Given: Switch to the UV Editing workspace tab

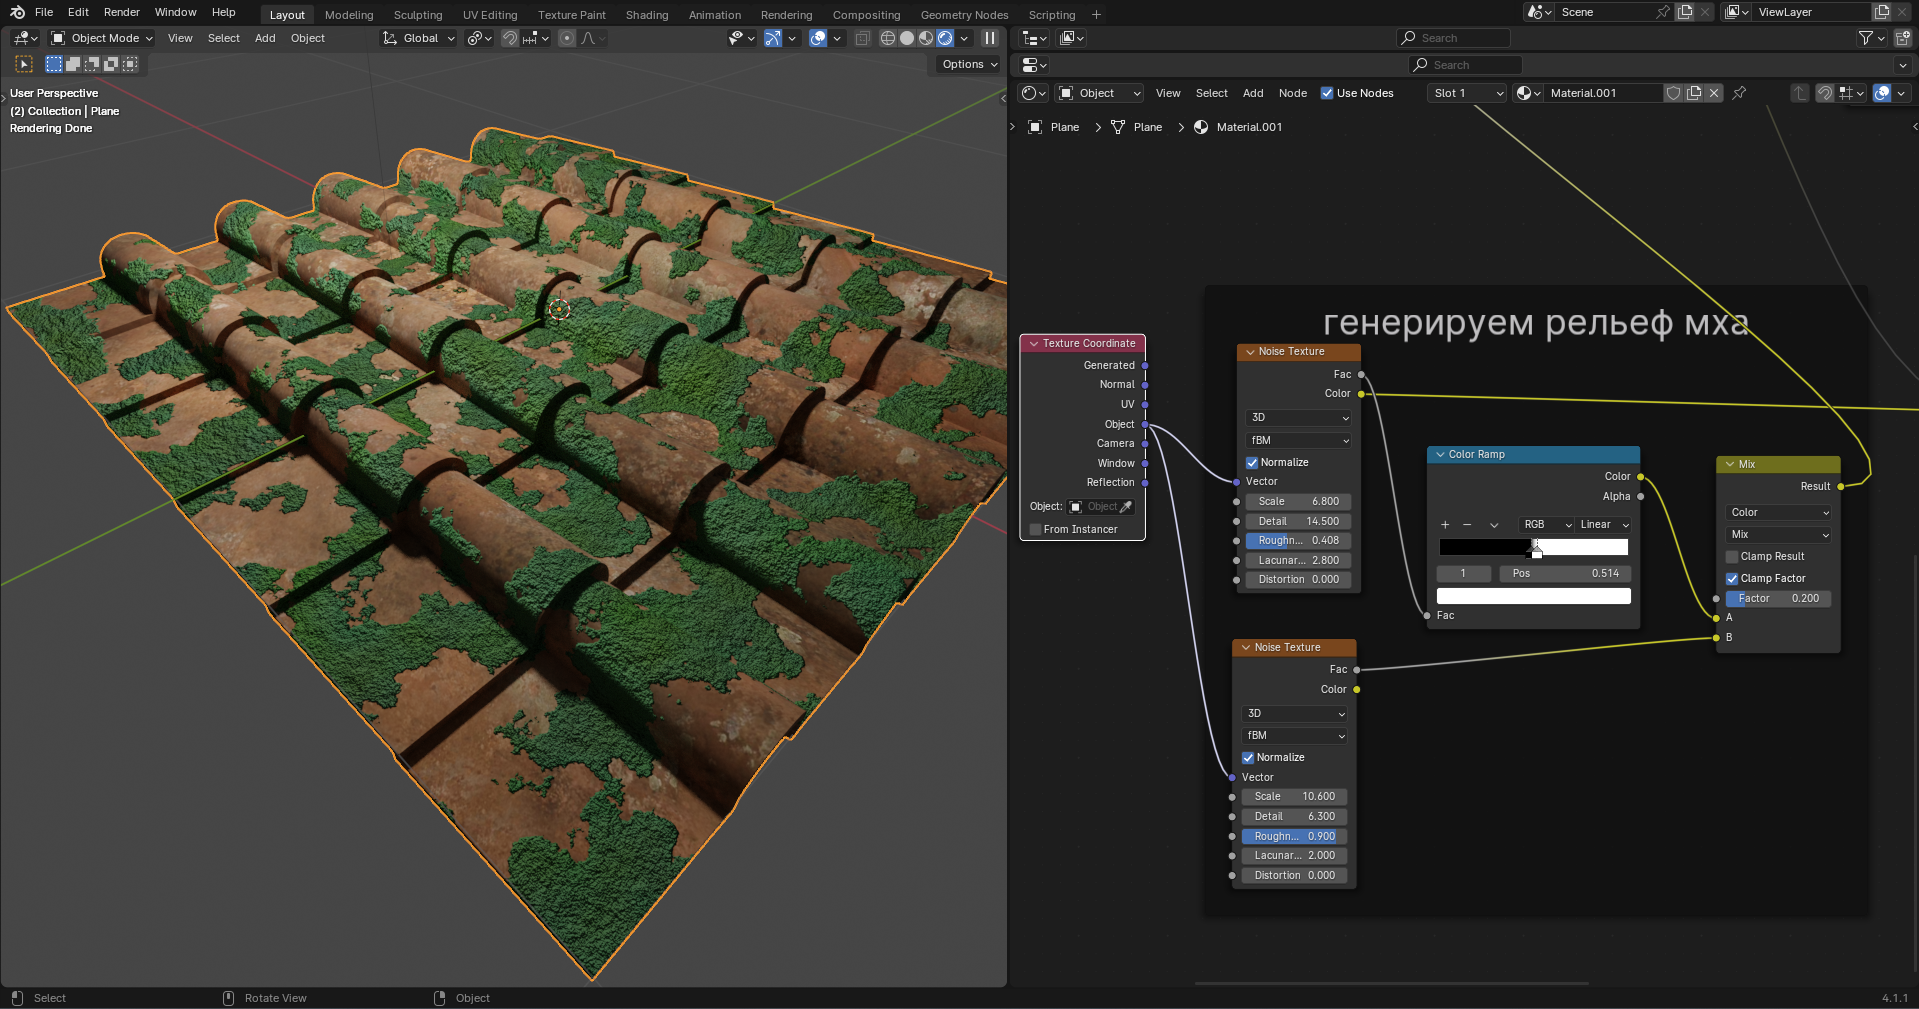Looking at the screenshot, I should click(x=490, y=15).
